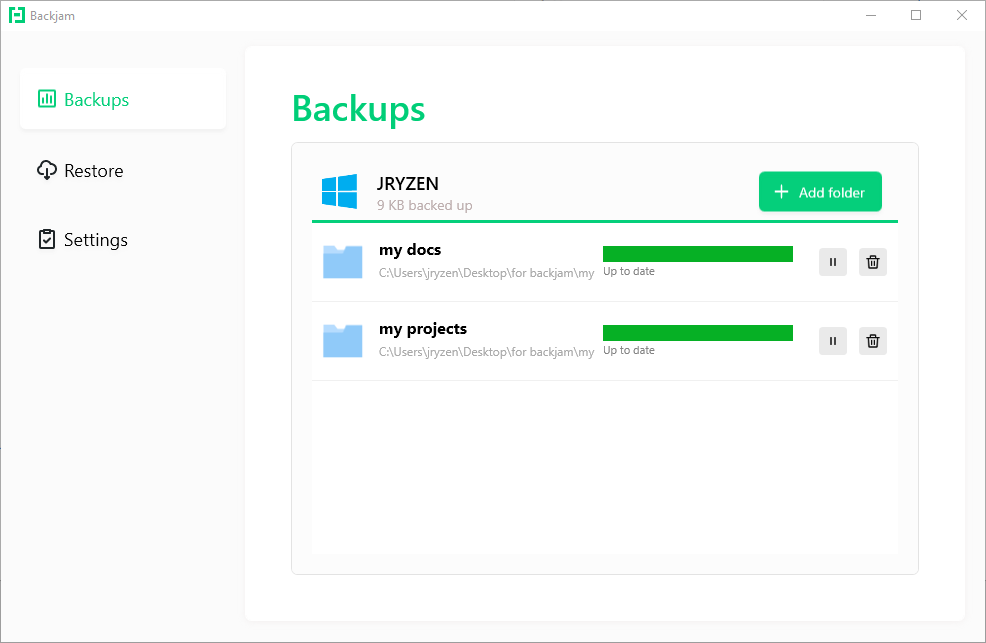Click the Settings clipboard icon

click(x=47, y=240)
